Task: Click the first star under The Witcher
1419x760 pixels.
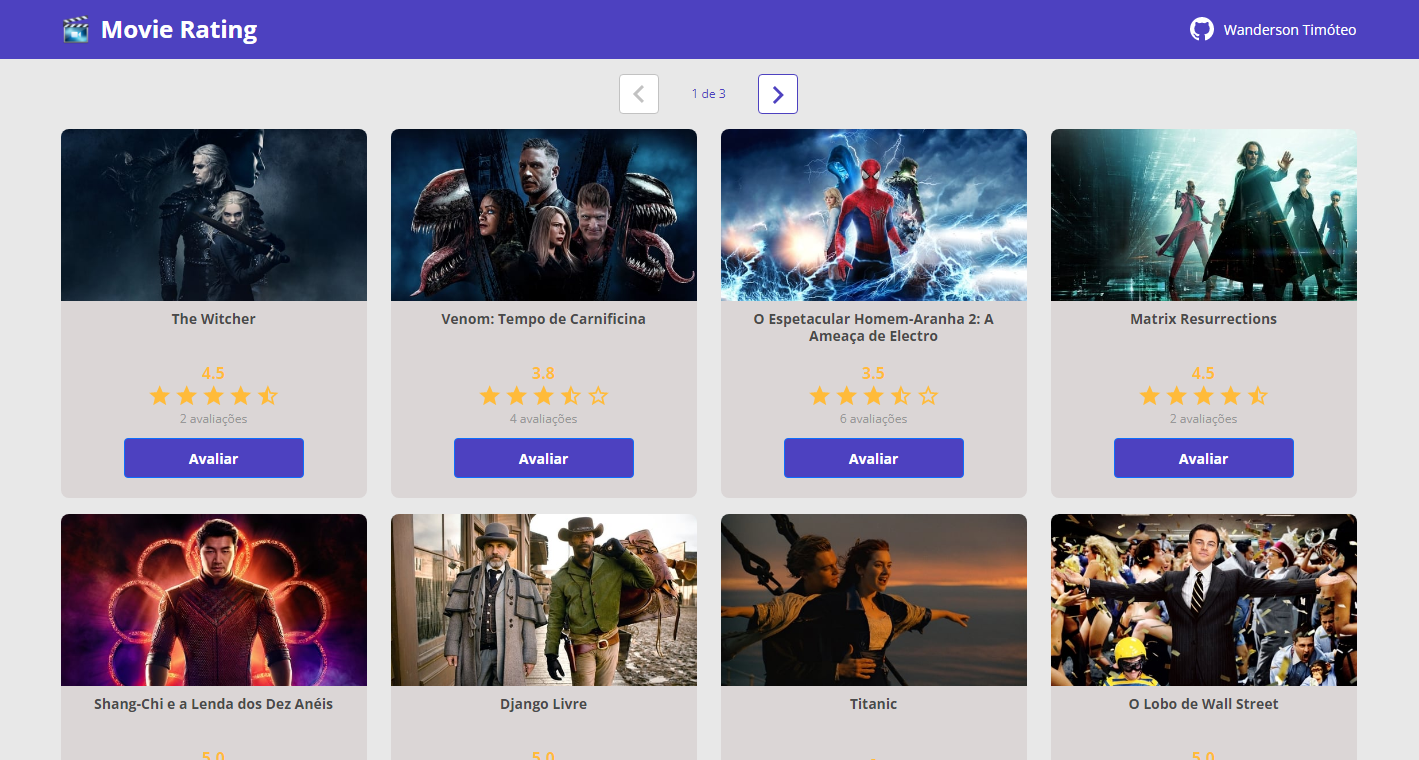Action: coord(160,396)
